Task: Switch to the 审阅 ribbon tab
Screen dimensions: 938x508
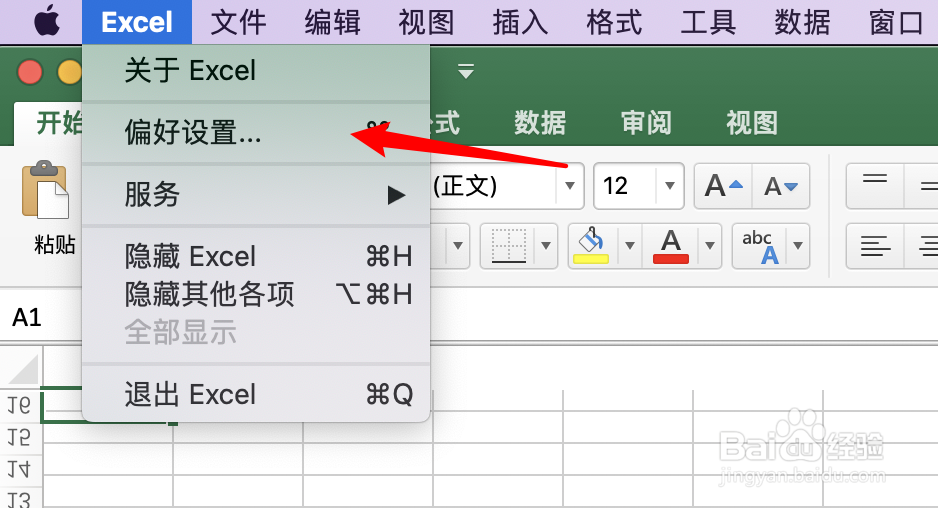Action: [646, 123]
